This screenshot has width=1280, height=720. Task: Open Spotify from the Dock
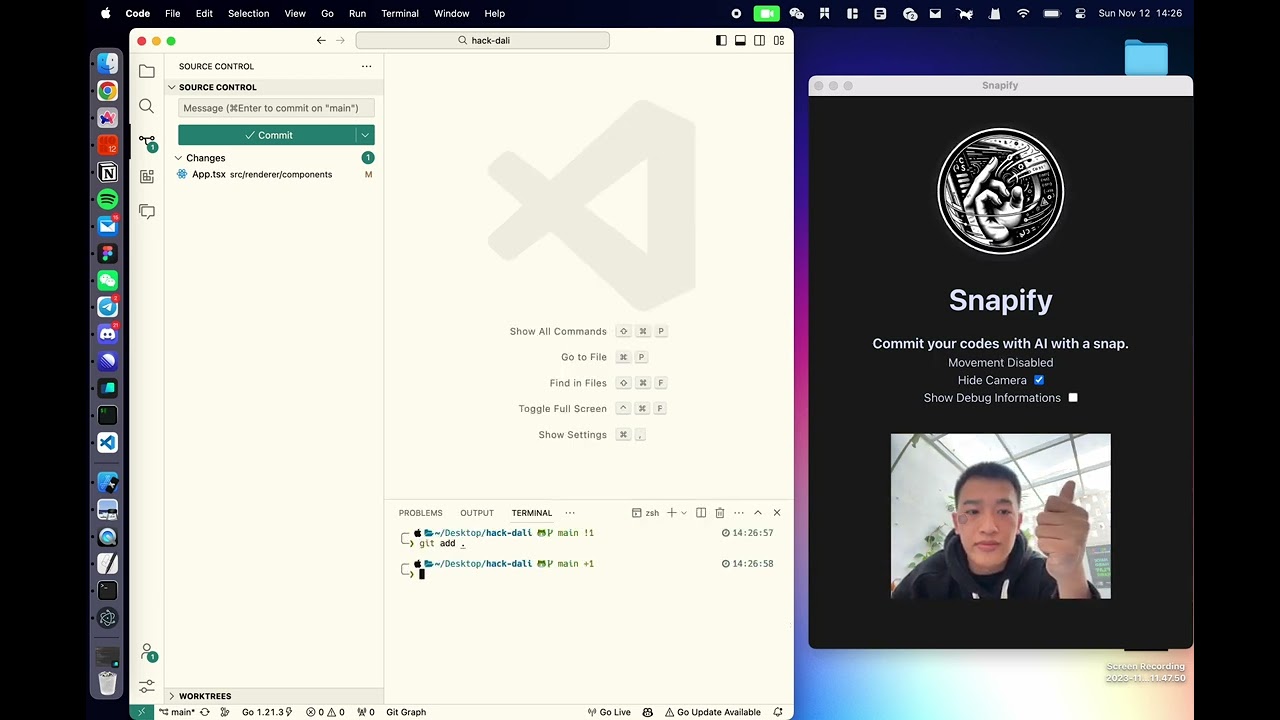(x=108, y=199)
